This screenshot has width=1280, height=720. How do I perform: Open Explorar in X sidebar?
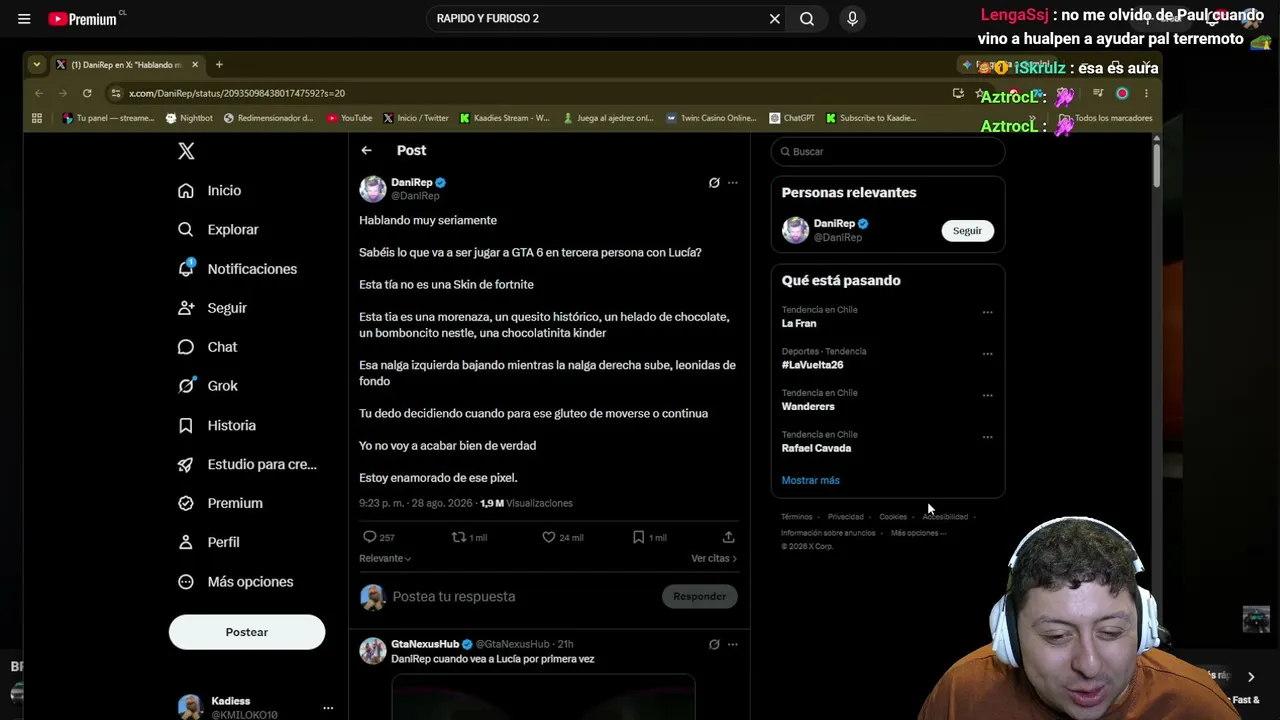click(x=218, y=229)
